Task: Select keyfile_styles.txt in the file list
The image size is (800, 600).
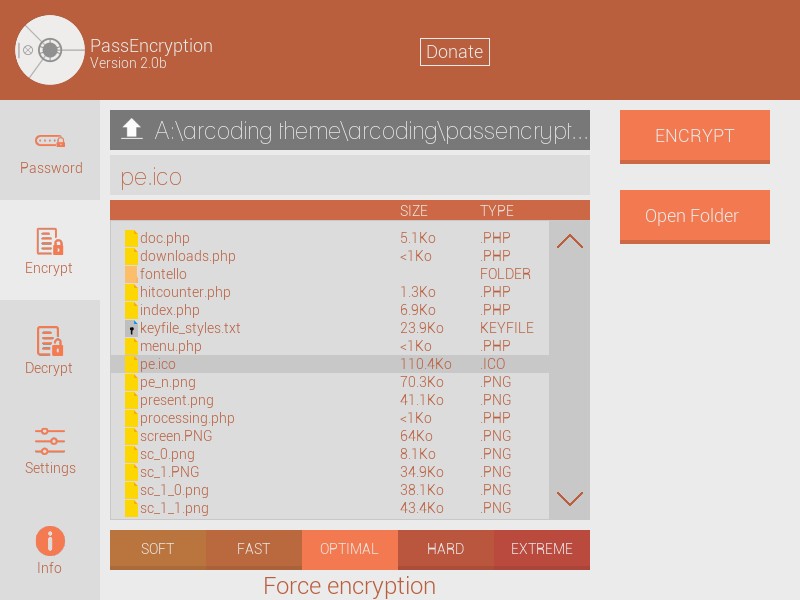Action: 190,328
